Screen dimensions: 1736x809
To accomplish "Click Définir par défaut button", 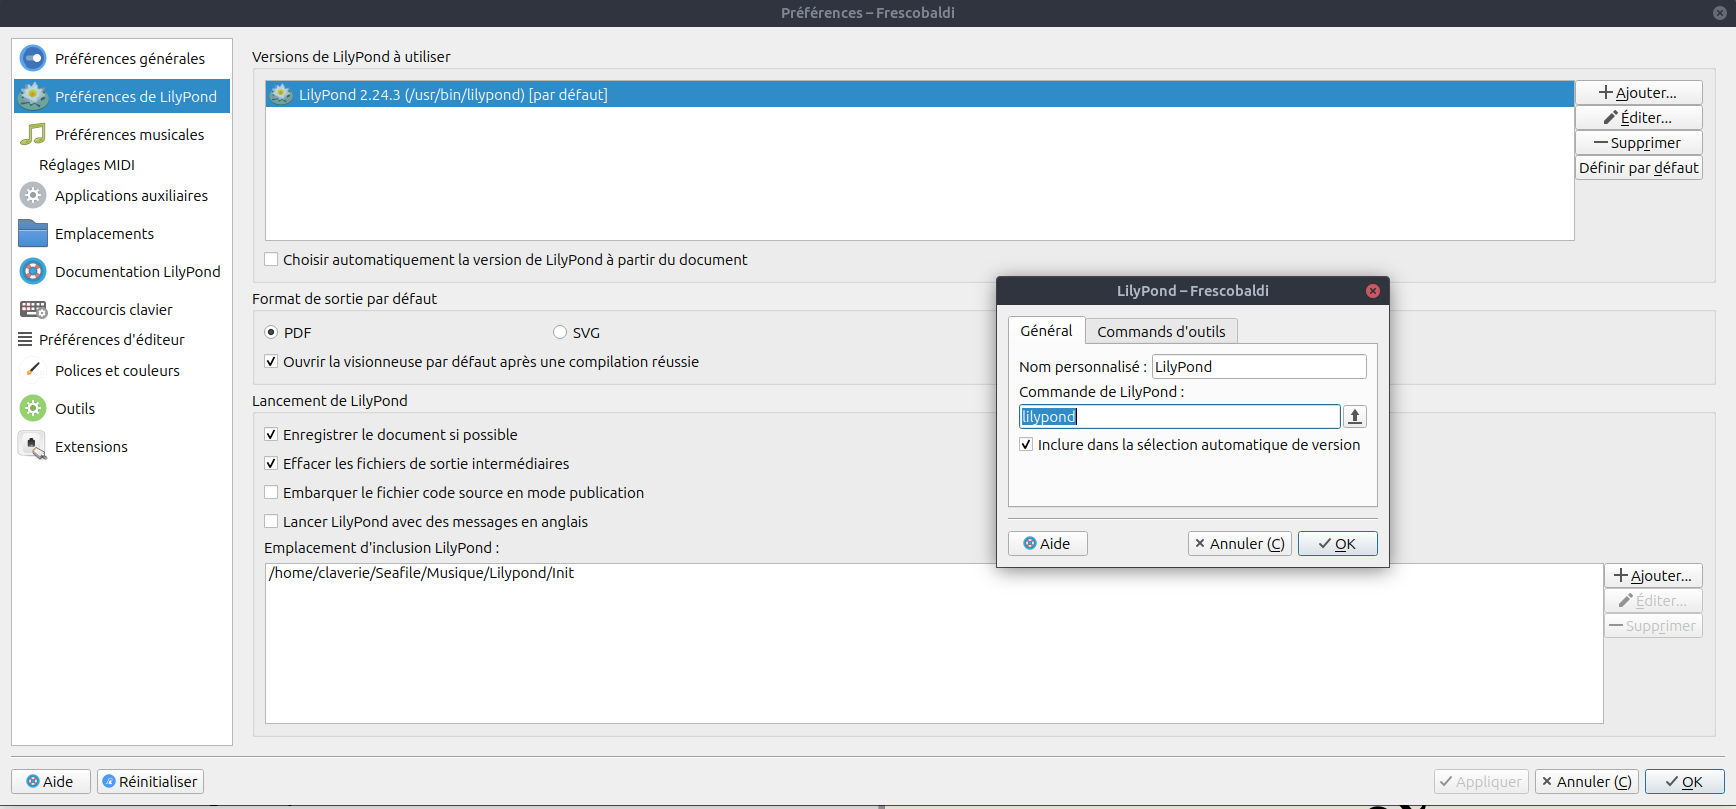I will 1638,168.
